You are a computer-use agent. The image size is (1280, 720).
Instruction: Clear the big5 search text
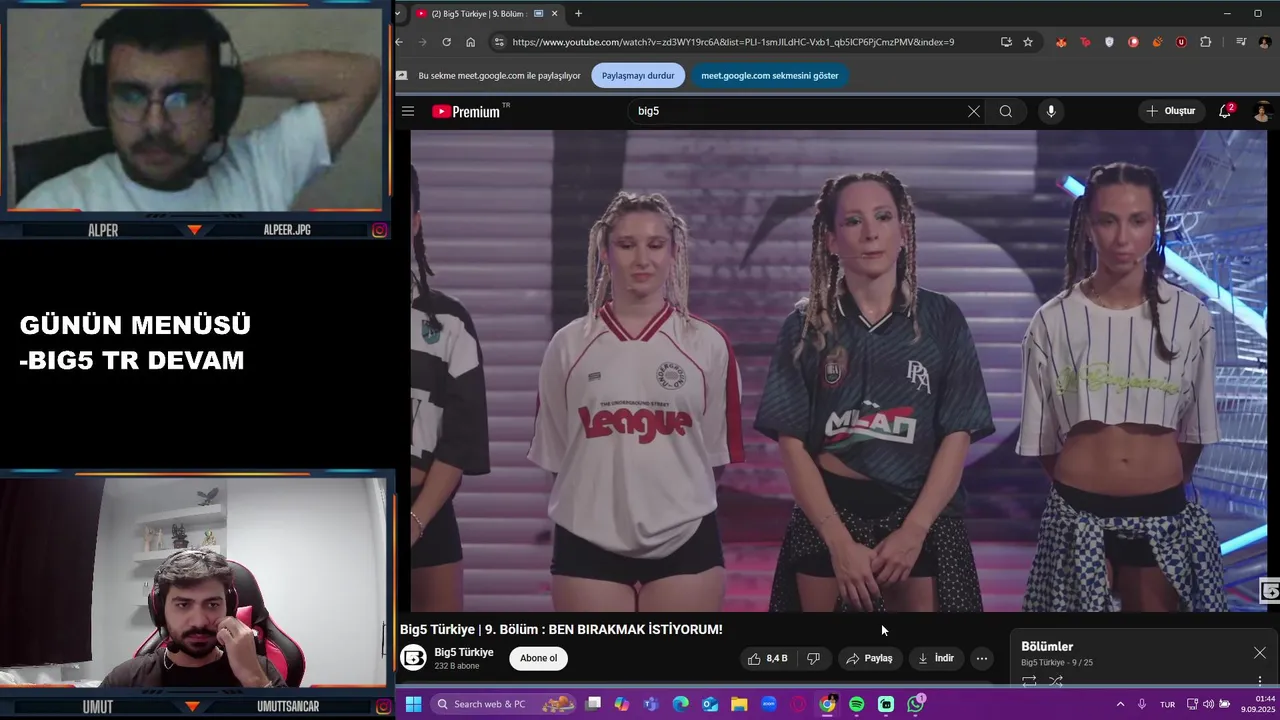(x=973, y=111)
